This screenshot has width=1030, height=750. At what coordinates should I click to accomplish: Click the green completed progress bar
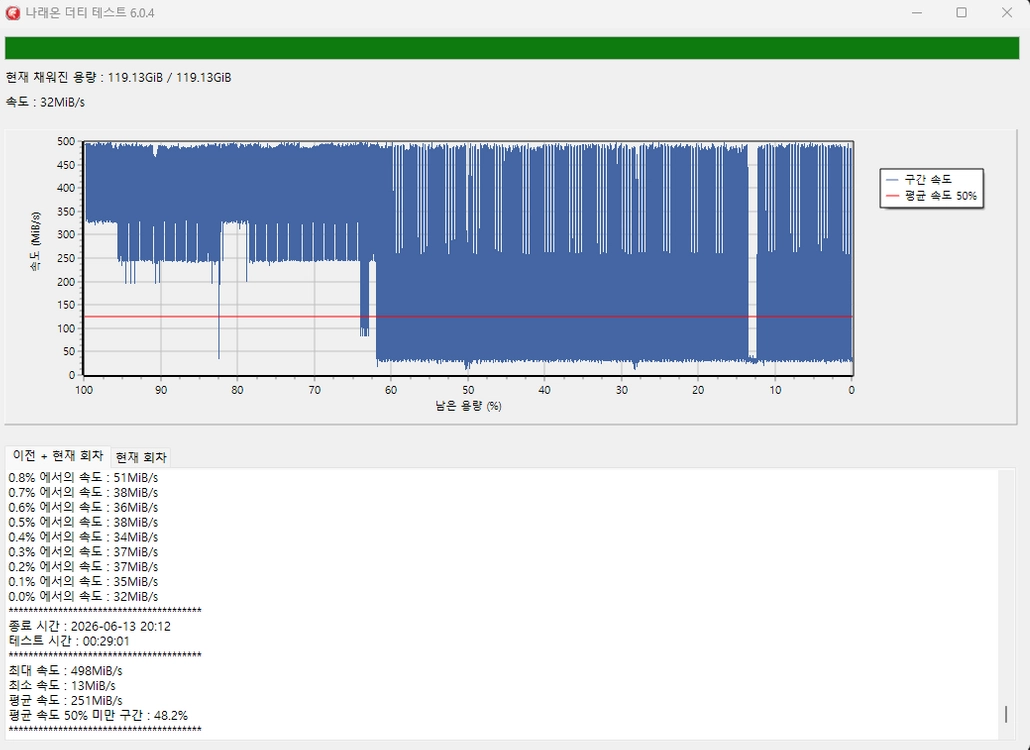(512, 48)
